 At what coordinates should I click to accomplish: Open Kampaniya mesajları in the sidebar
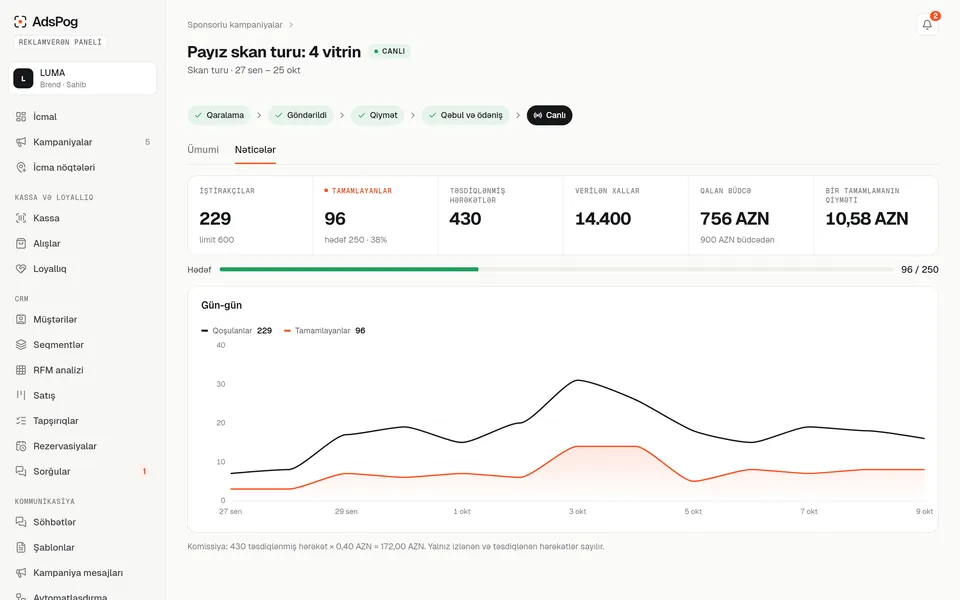tap(83, 573)
